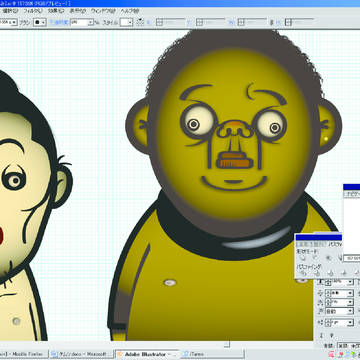
Task: Click the pink icon in system tray
Action: coord(332,354)
